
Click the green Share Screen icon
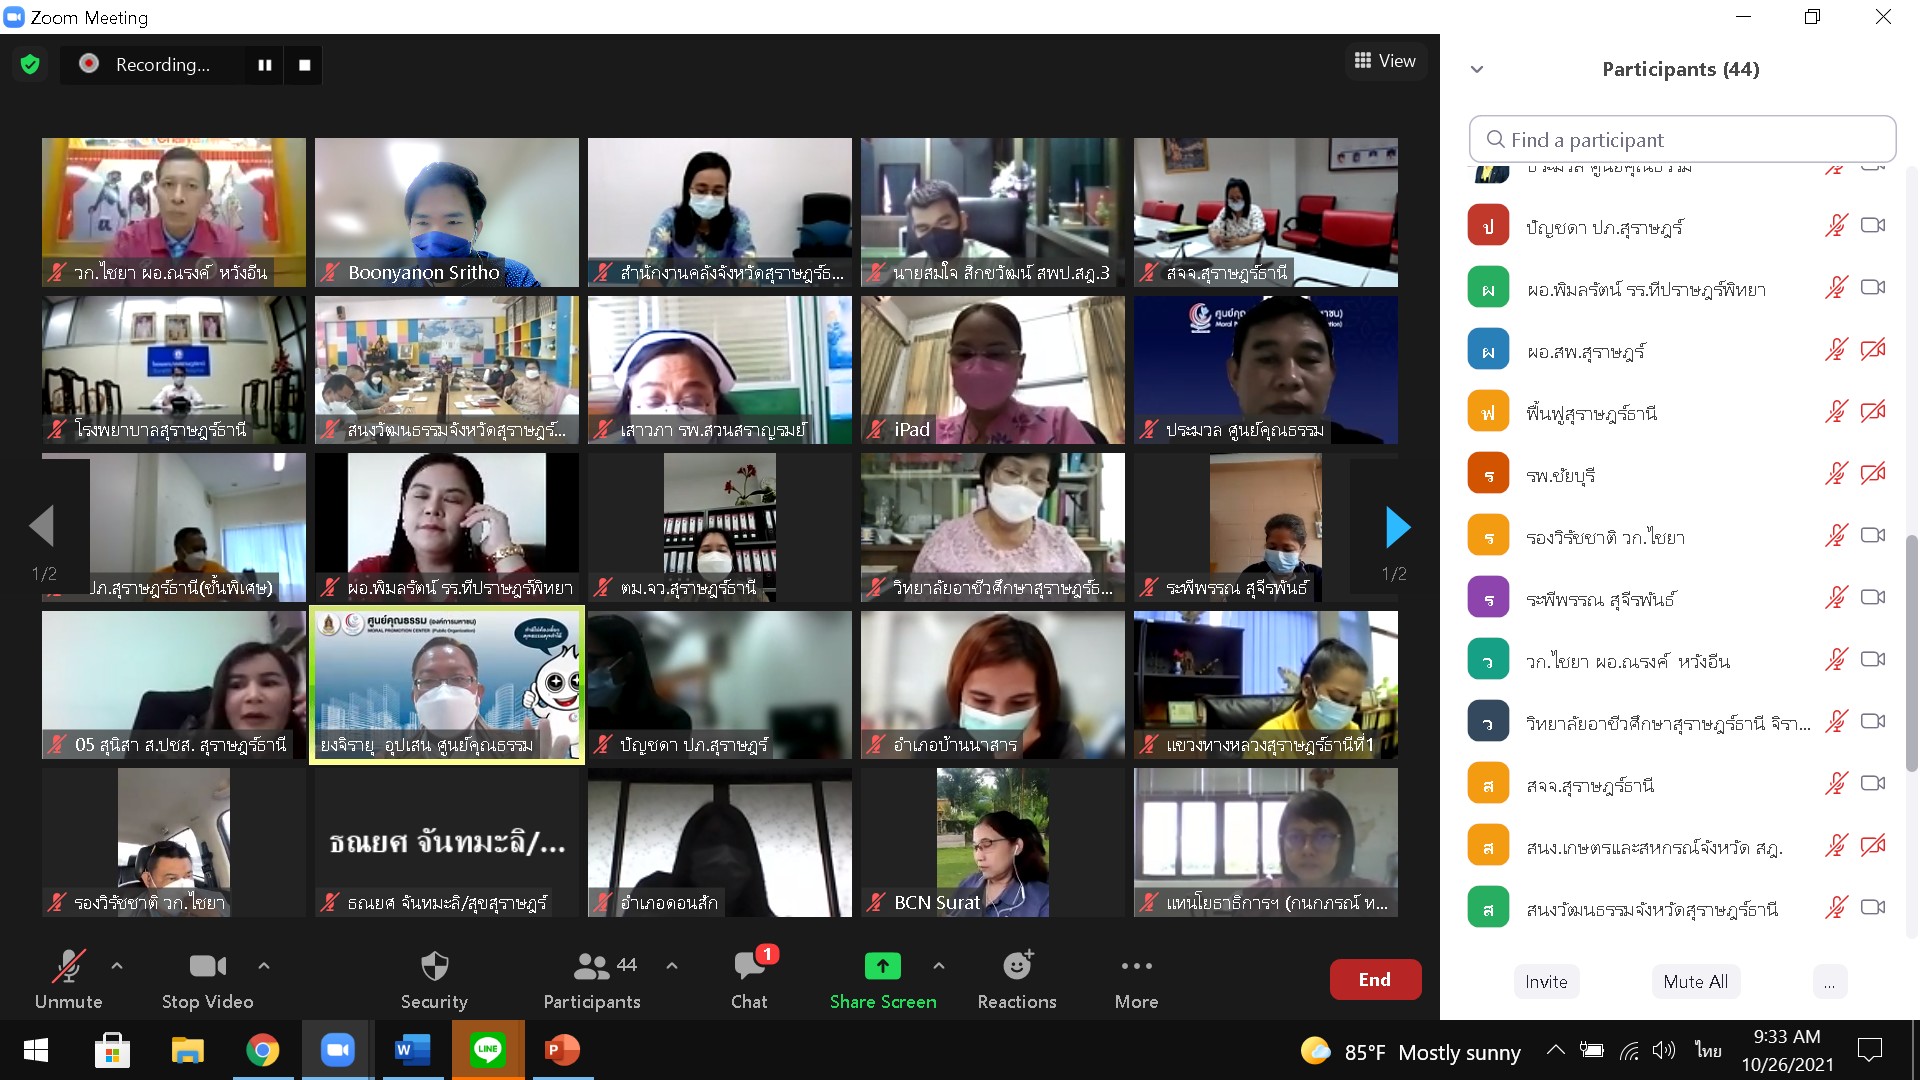pyautogui.click(x=882, y=966)
